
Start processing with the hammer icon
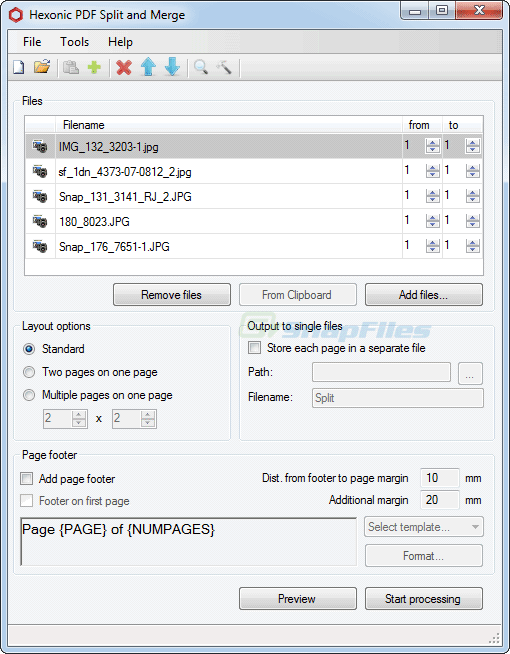(x=224, y=67)
